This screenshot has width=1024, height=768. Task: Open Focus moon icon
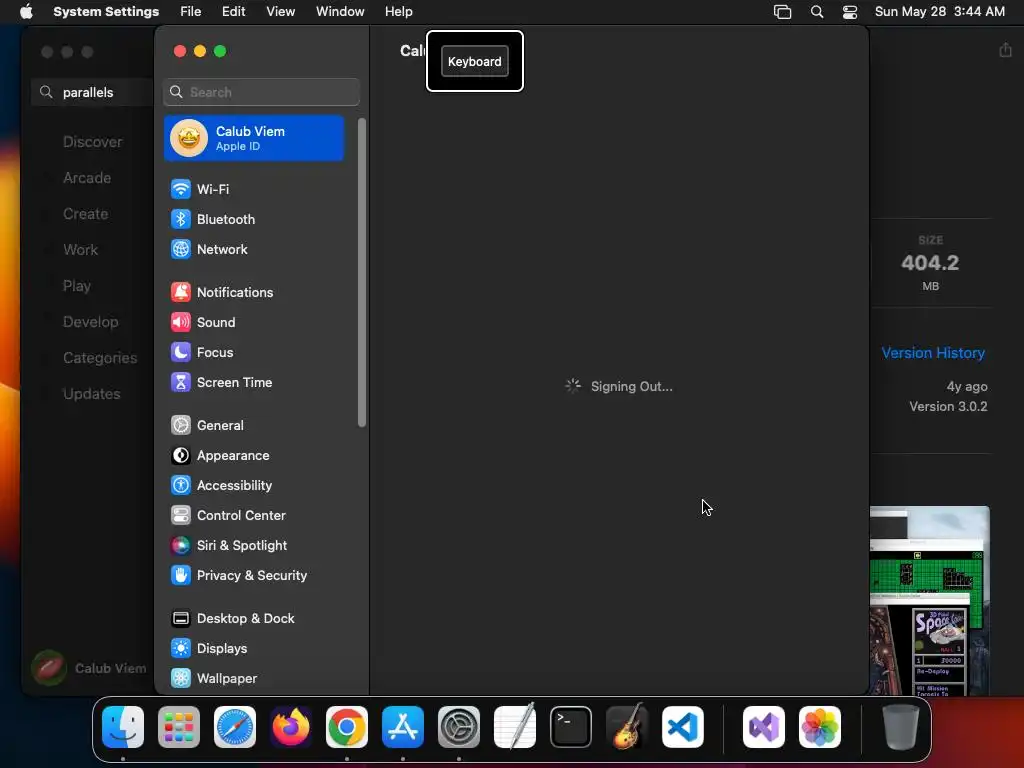(181, 353)
